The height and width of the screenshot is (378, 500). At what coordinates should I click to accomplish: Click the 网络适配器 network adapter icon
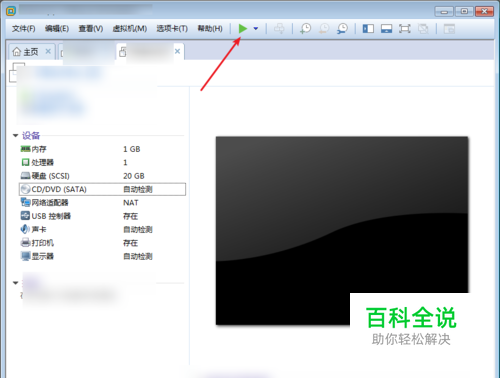click(x=25, y=202)
